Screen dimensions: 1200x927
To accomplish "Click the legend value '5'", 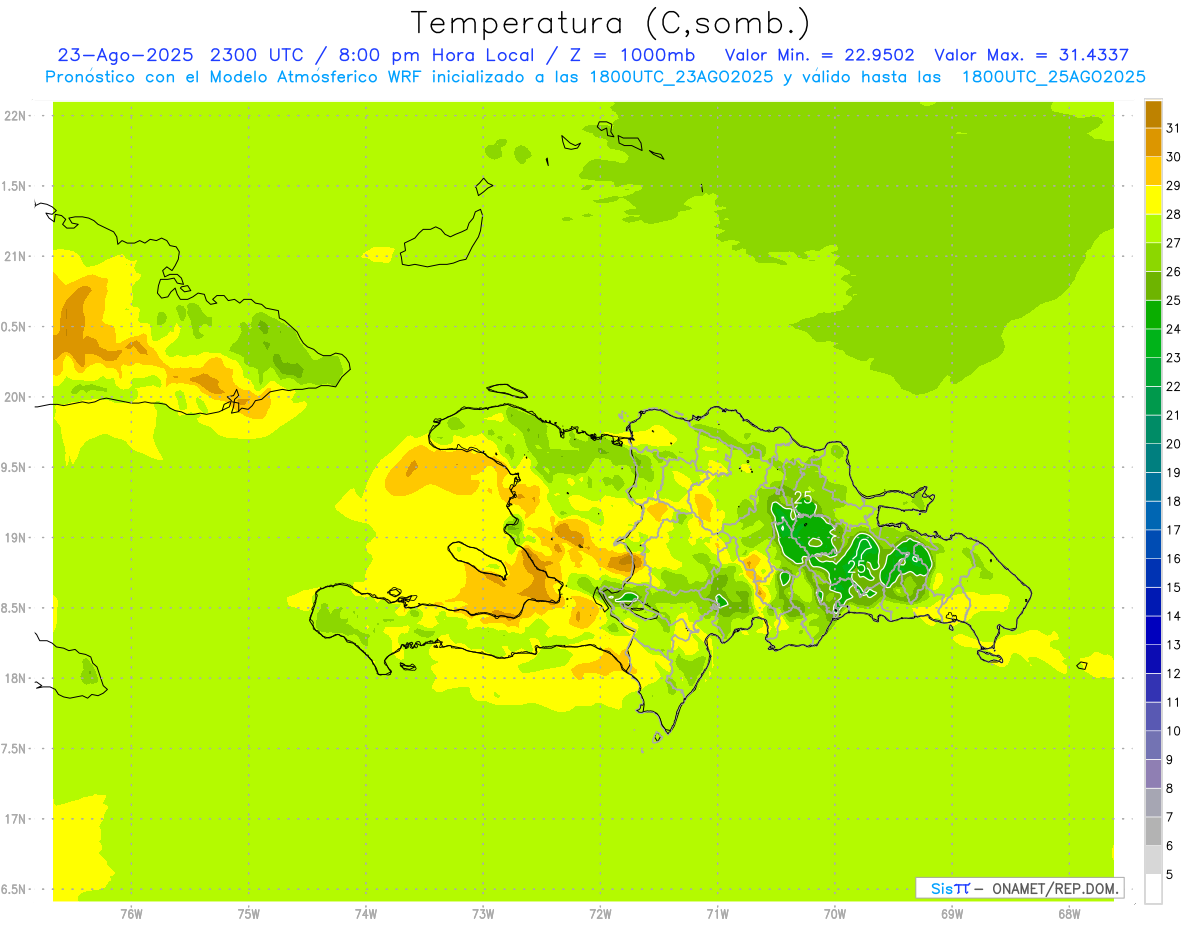I will [x=1170, y=875].
